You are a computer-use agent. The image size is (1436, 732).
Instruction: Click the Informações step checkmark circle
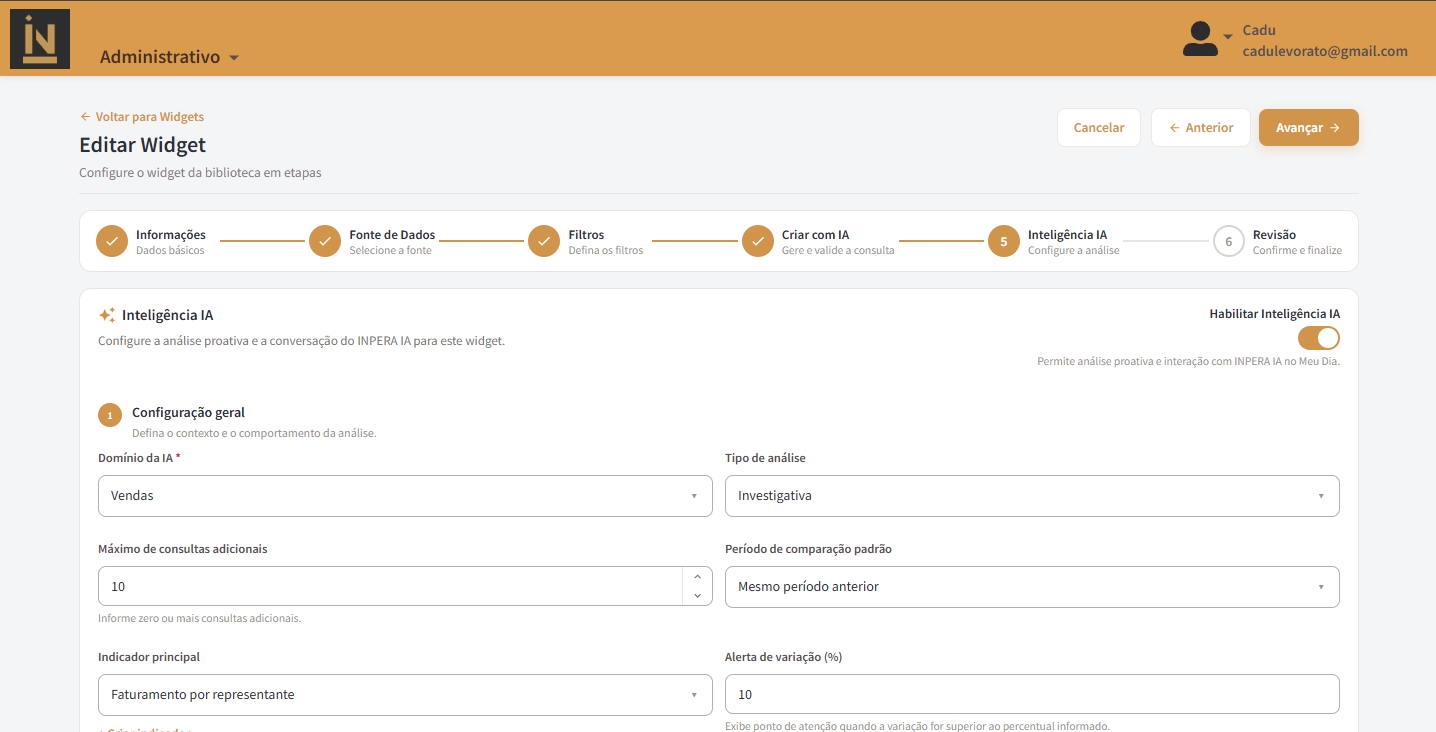[x=112, y=241]
